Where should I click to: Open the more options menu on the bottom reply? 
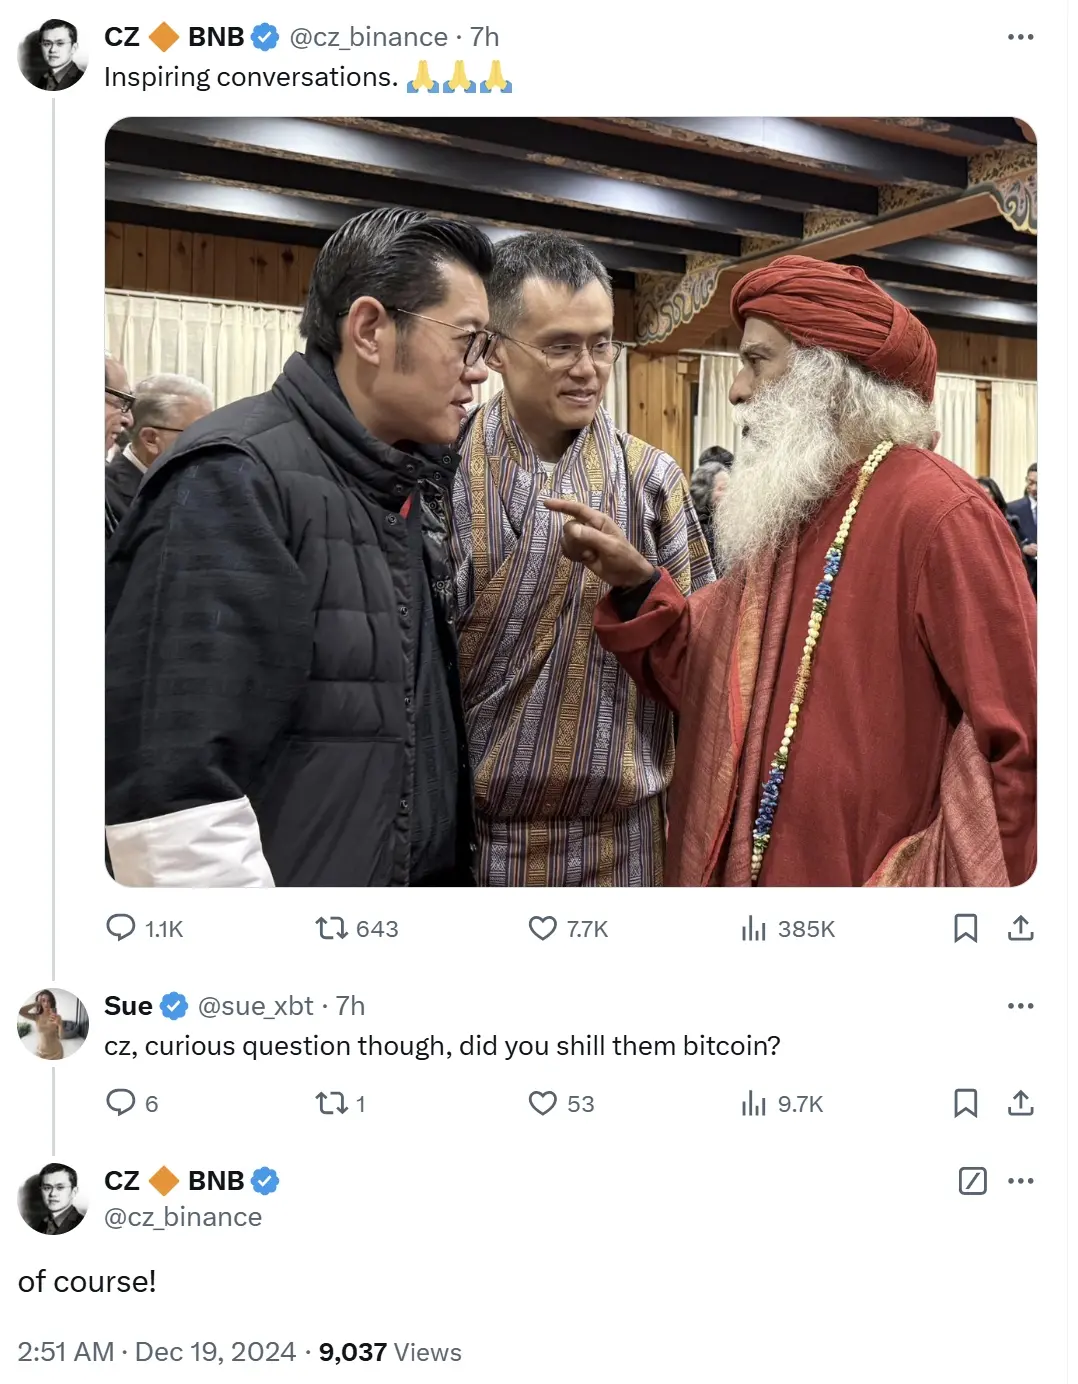pyautogui.click(x=1021, y=1181)
